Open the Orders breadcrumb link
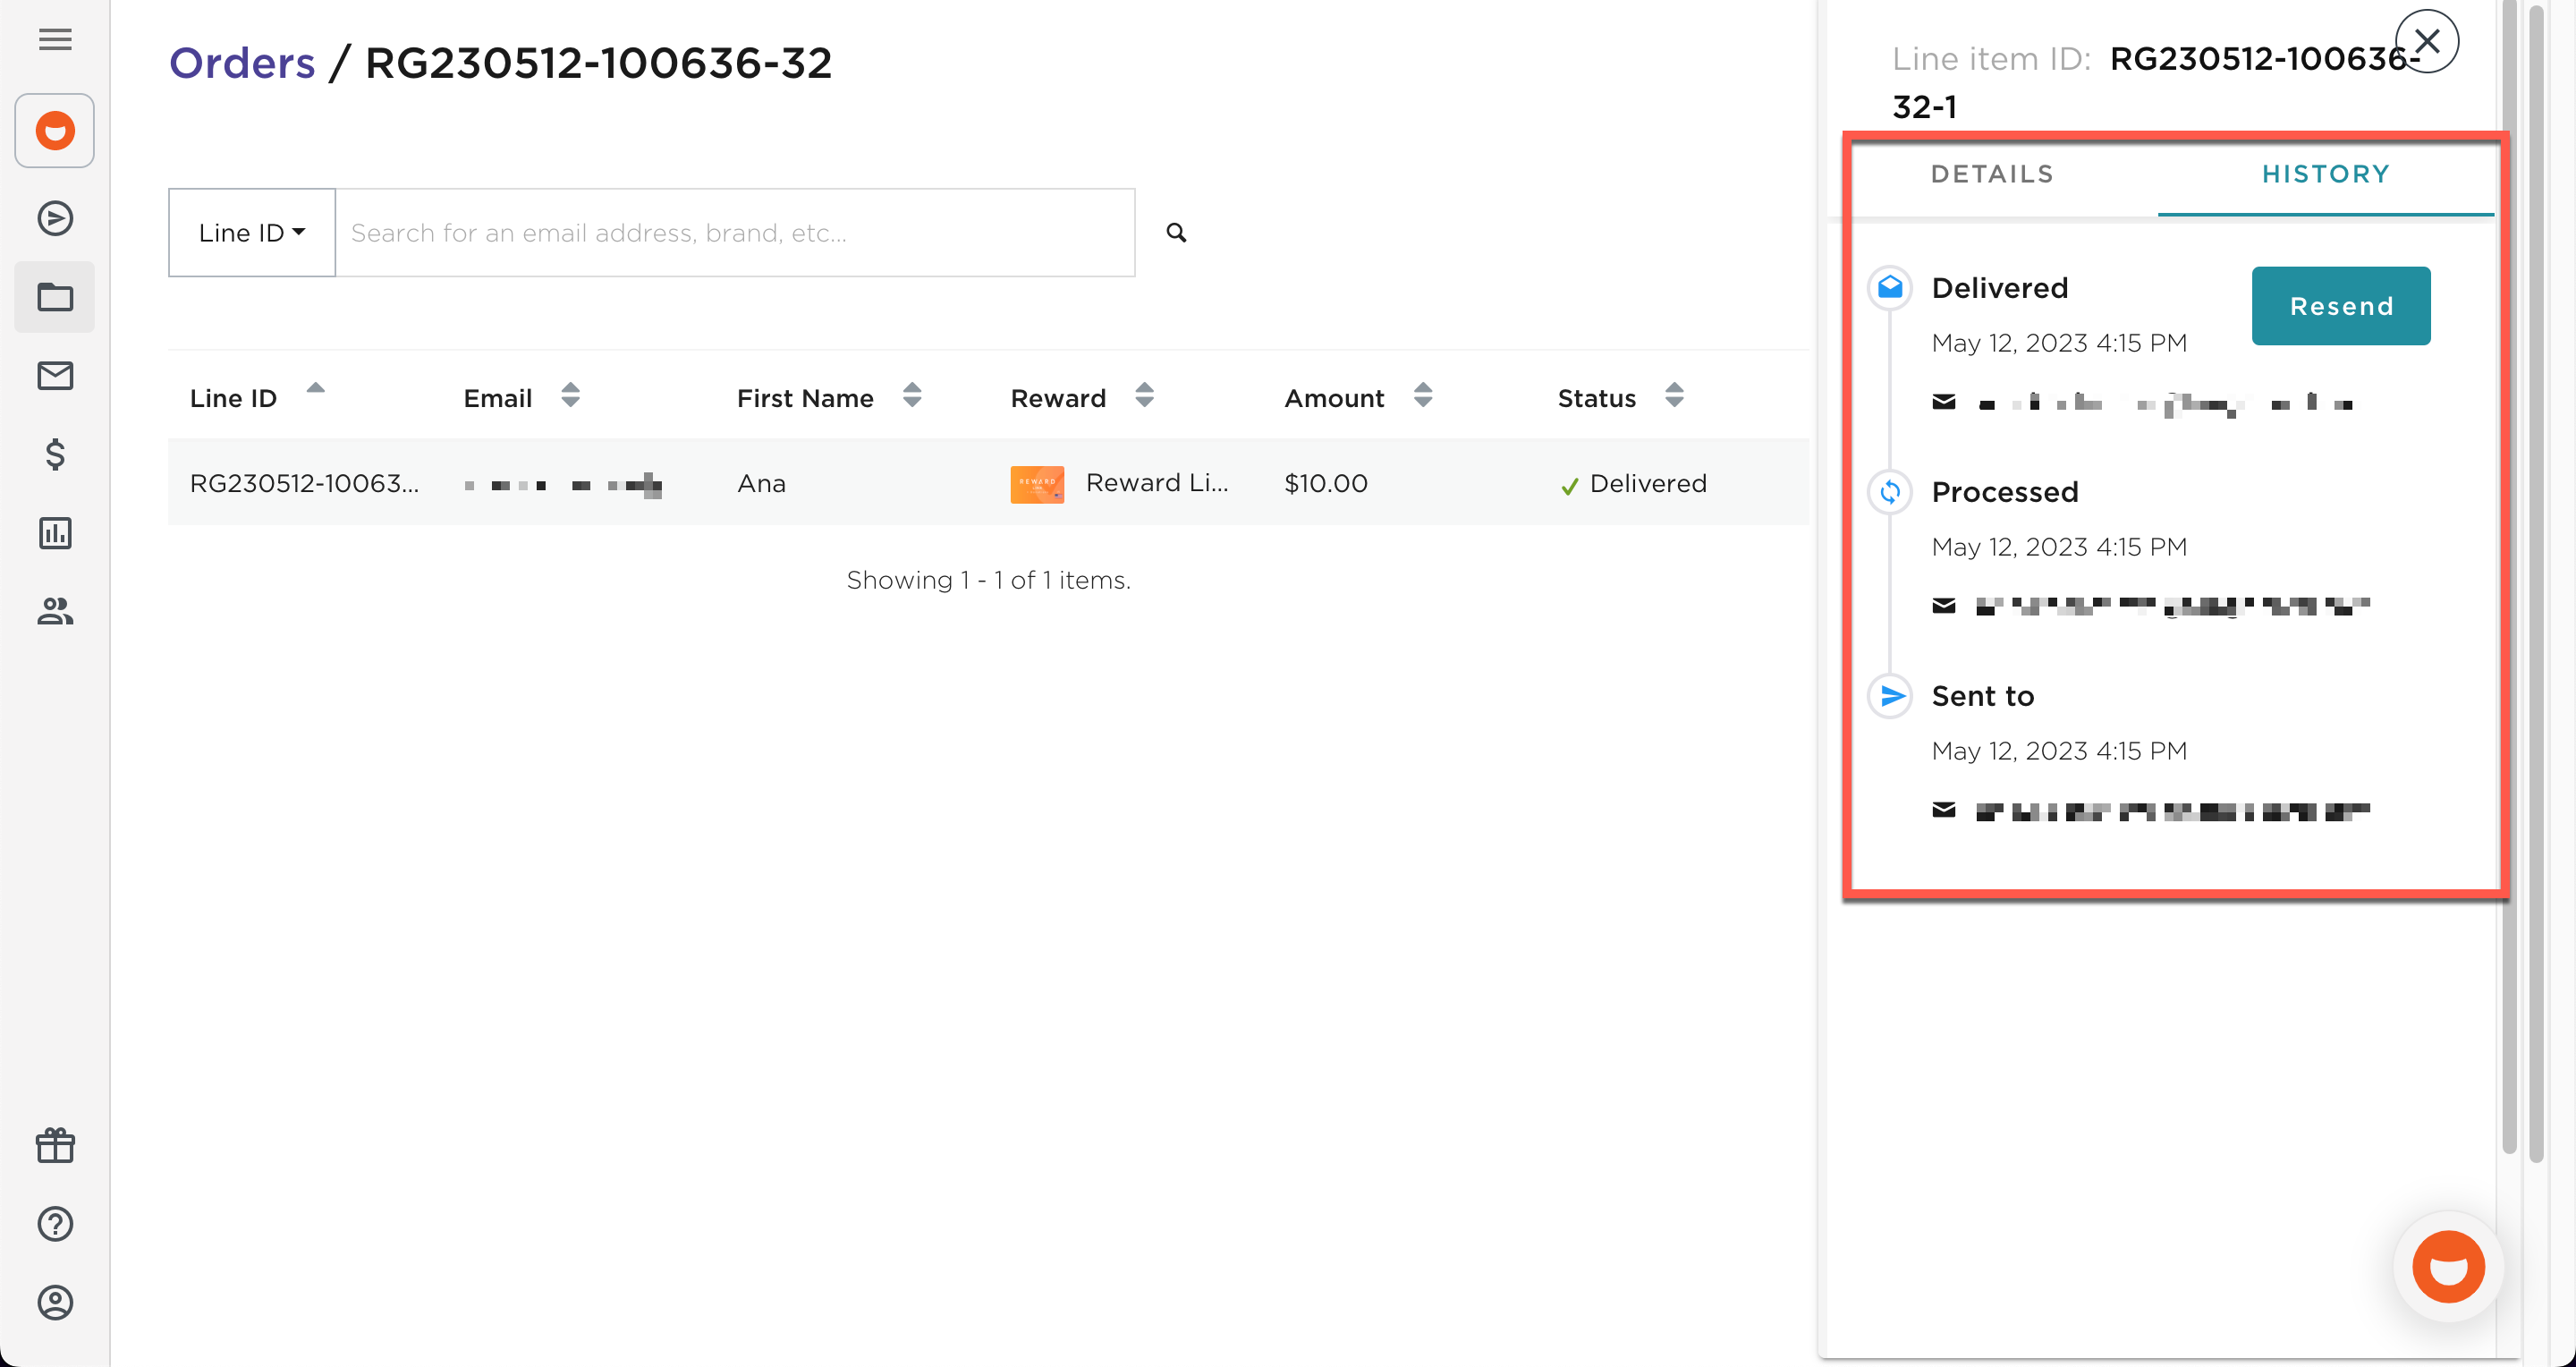Screen dimensions: 2576x1367 (242, 62)
